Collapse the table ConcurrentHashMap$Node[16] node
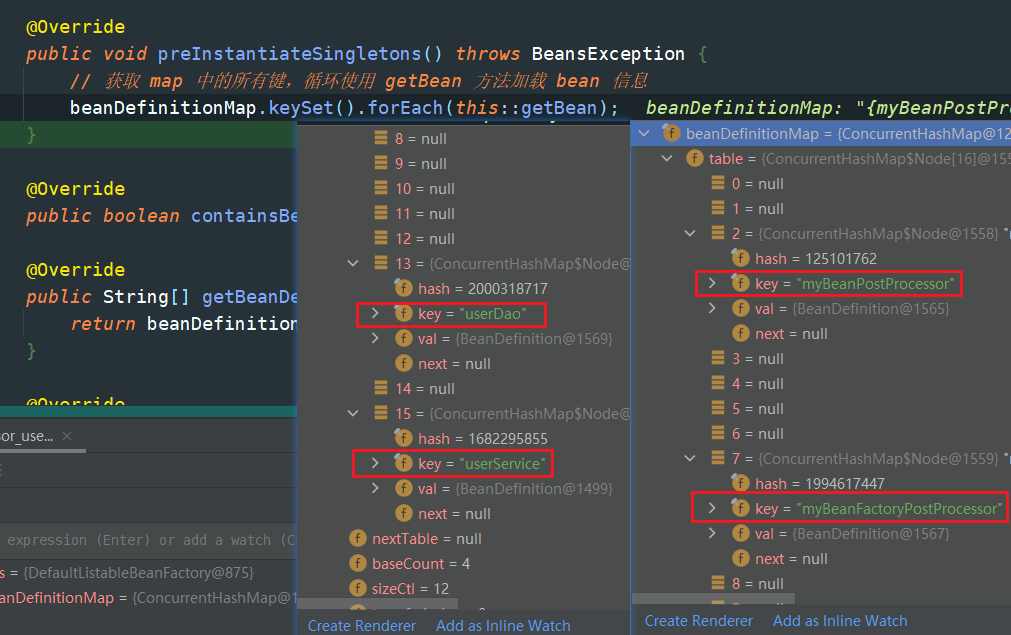The image size is (1011, 635). (x=665, y=159)
